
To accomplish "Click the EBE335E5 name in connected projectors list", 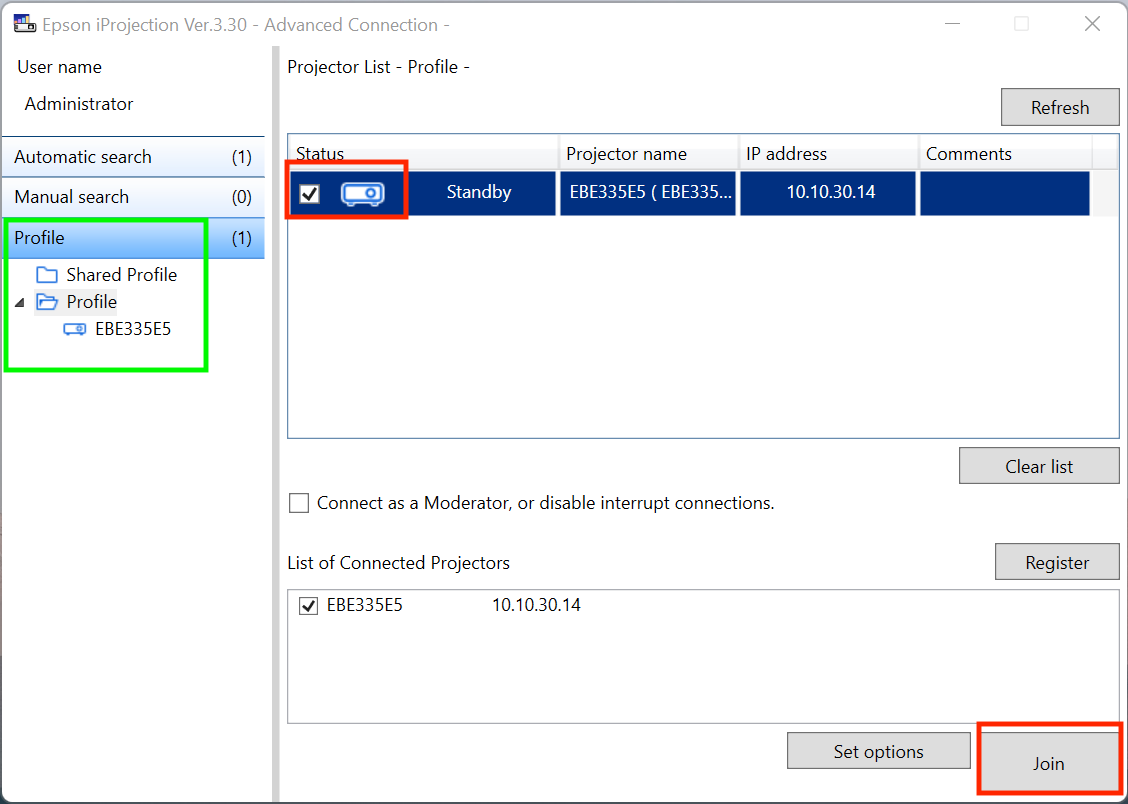I will [365, 605].
